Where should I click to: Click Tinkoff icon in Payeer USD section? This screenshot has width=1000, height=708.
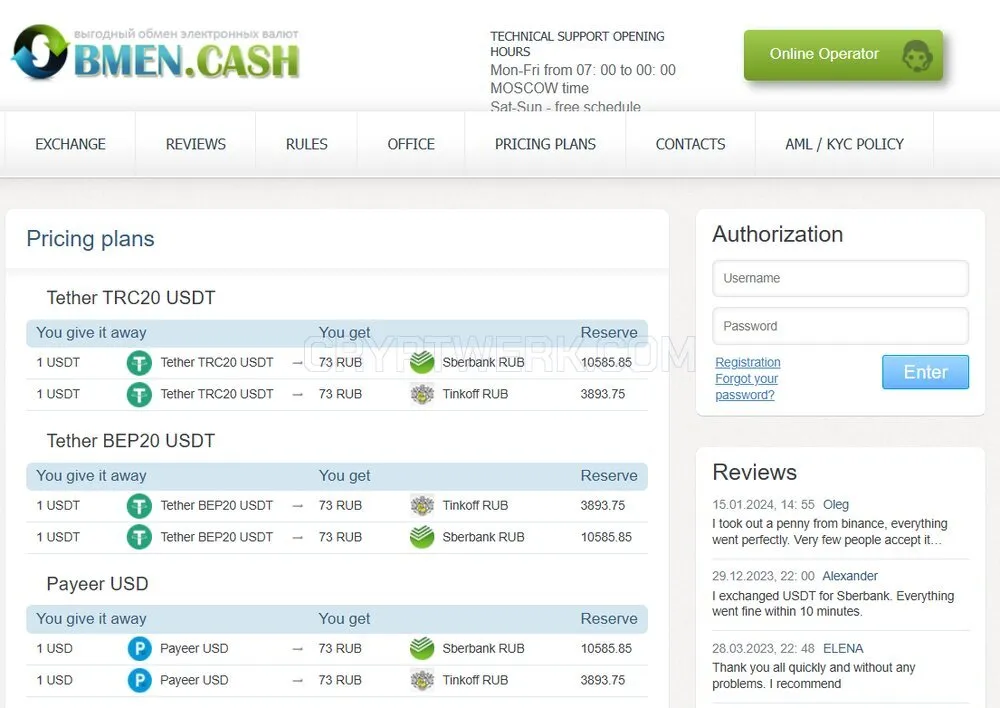tap(422, 680)
